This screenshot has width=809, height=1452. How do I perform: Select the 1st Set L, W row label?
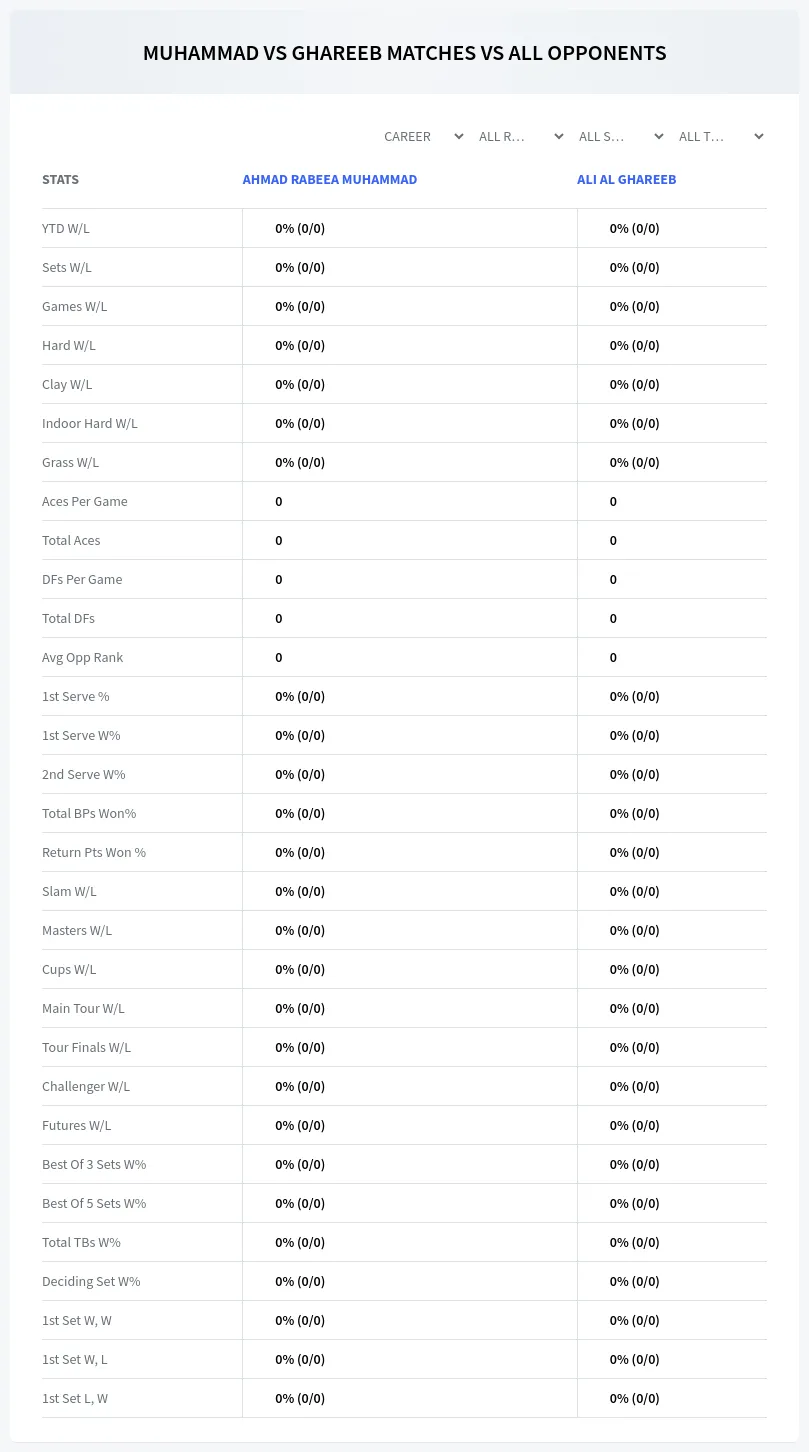75,1398
